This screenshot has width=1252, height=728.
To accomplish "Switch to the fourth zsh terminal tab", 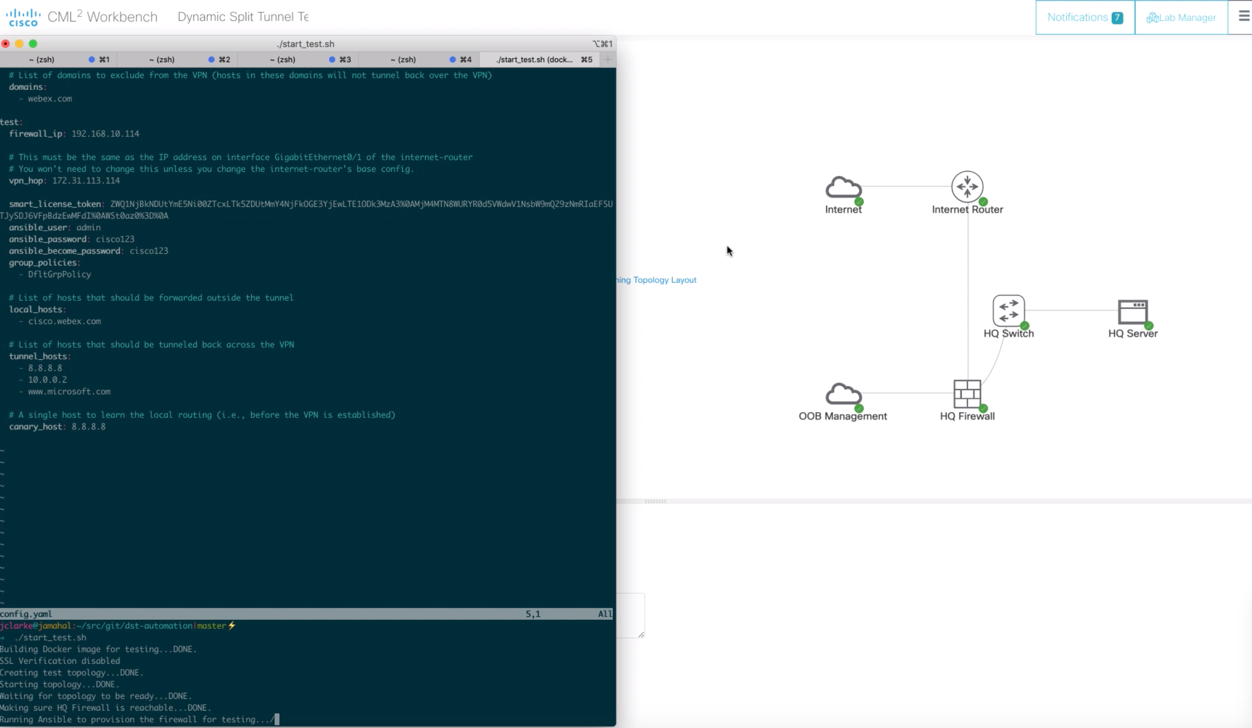I will coord(403,60).
